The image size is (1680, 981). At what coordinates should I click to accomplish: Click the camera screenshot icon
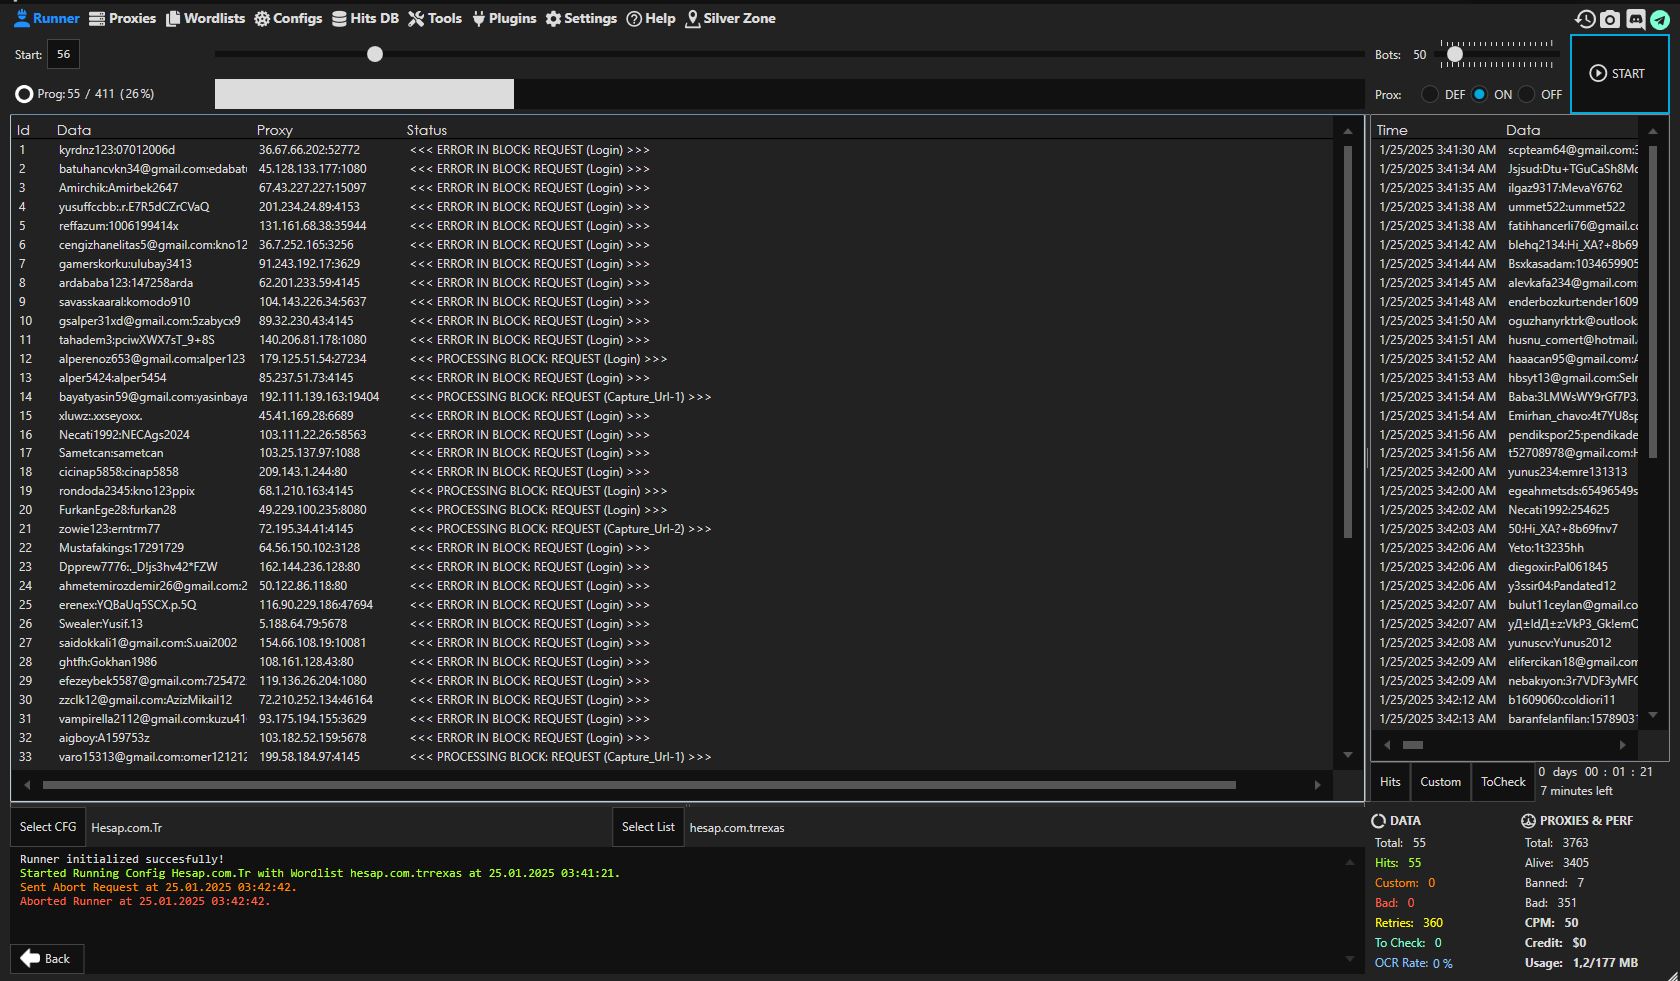[x=1610, y=19]
